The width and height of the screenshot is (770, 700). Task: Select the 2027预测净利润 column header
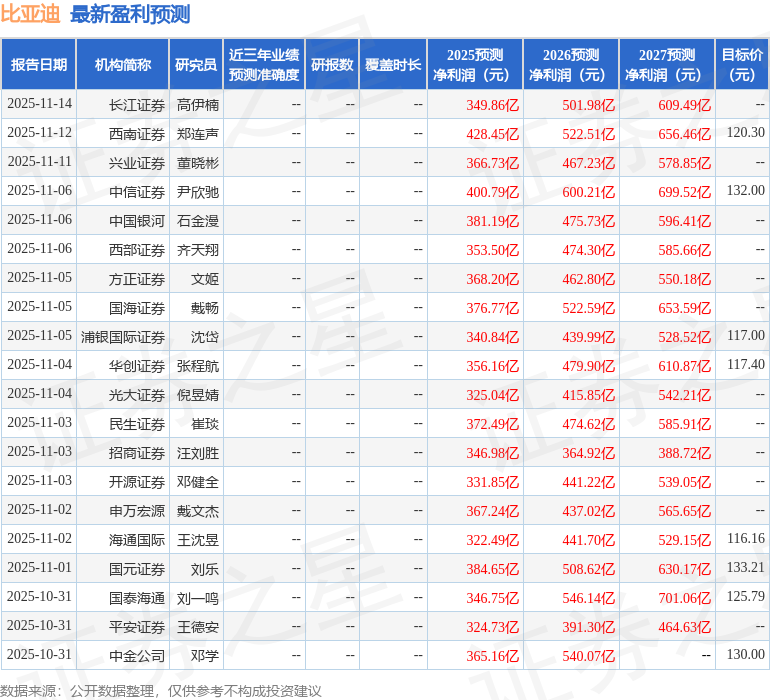pyautogui.click(x=667, y=64)
